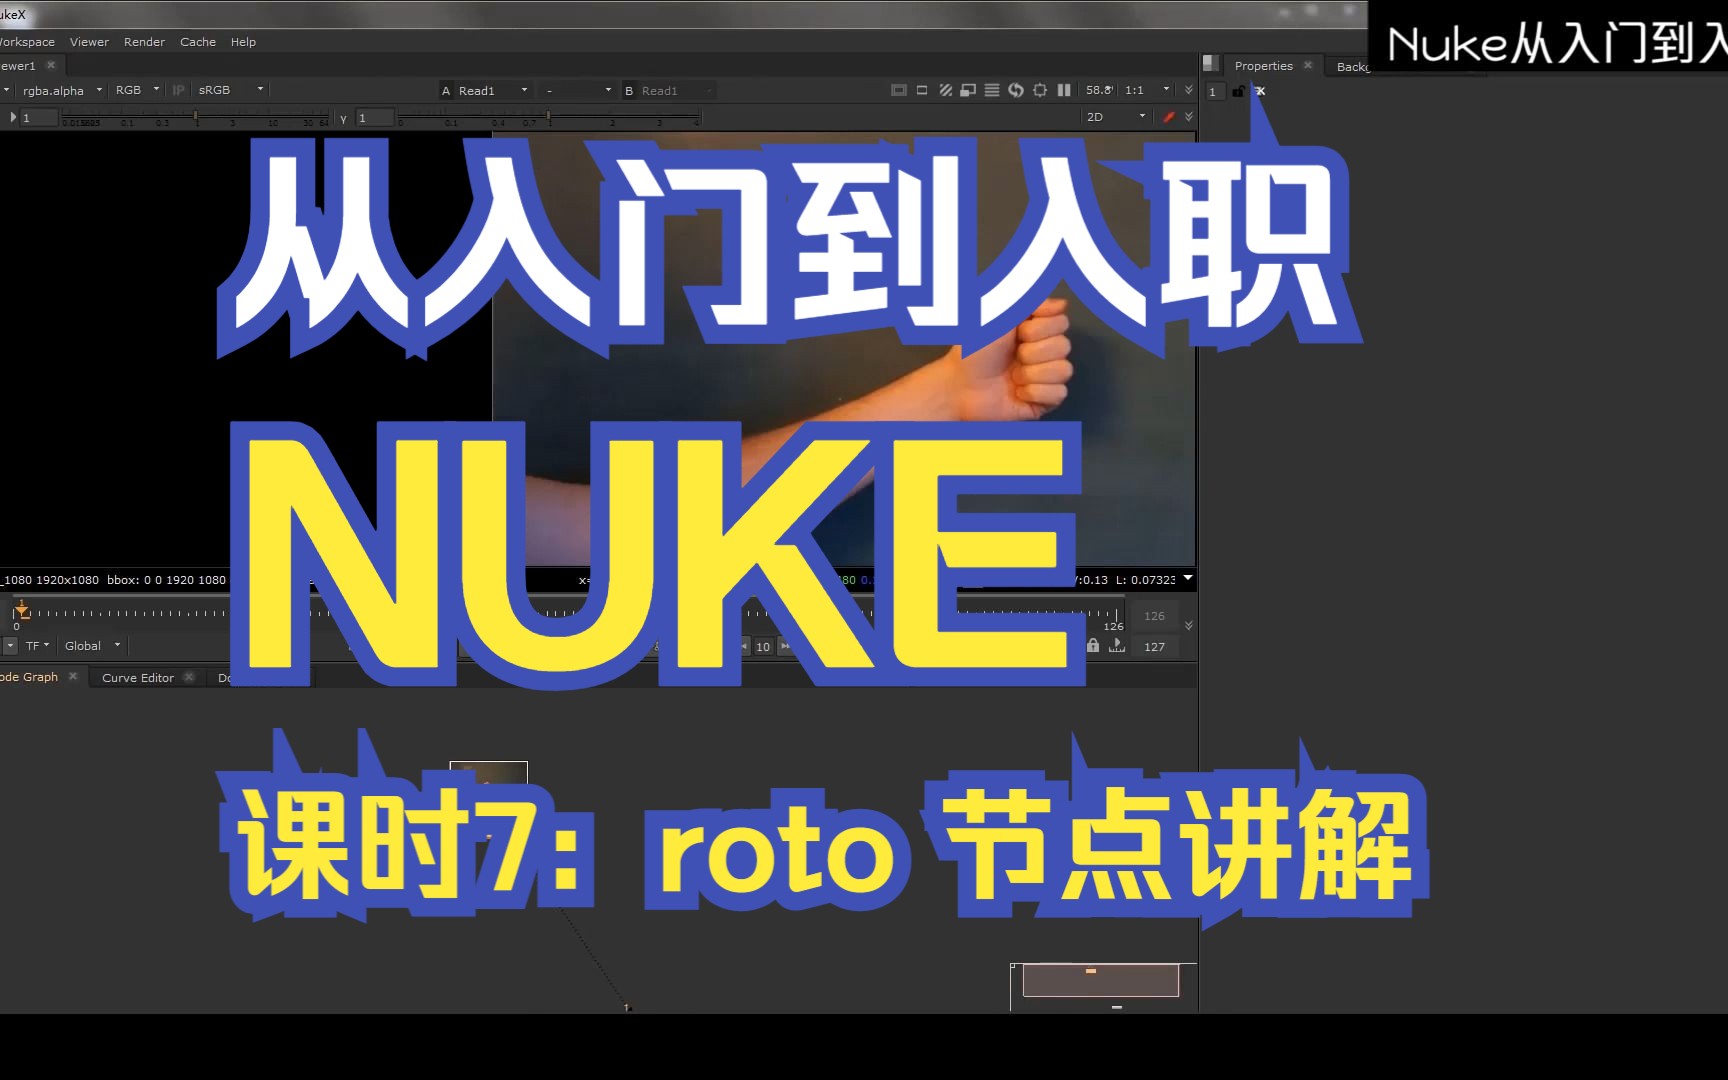Click the gamma slider track
The image size is (1728, 1080).
[549, 118]
